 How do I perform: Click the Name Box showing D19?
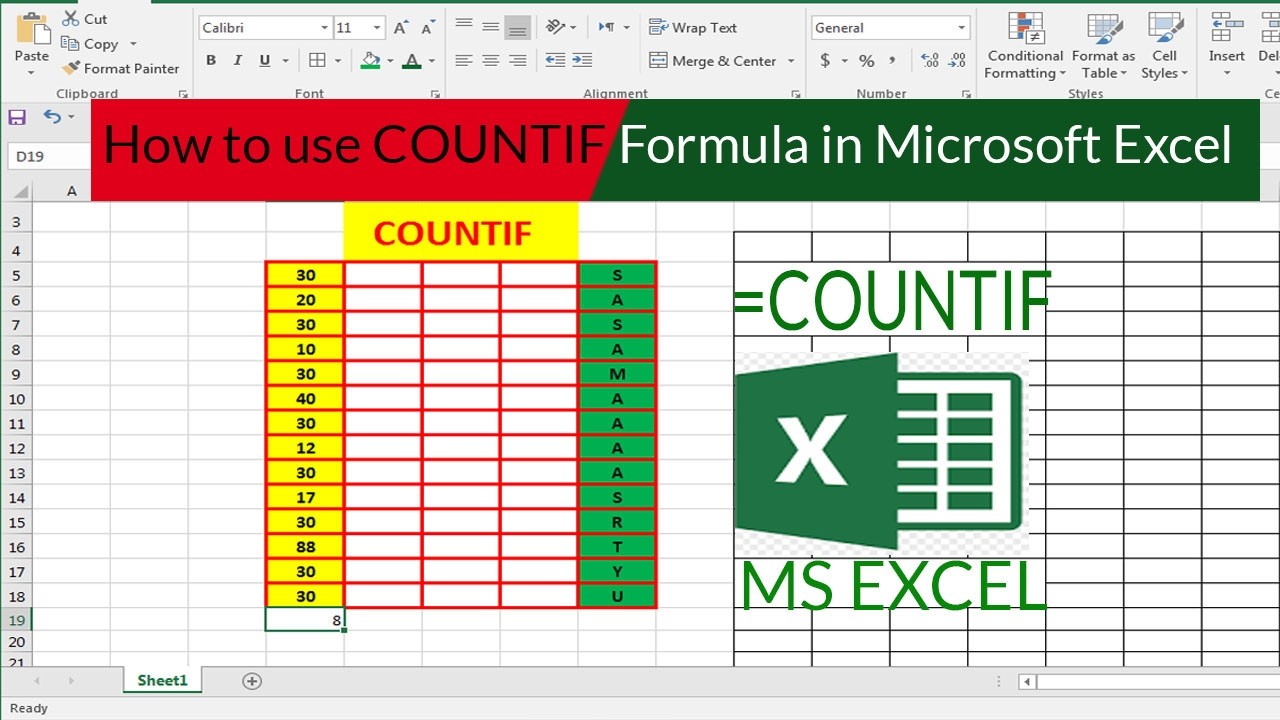pyautogui.click(x=48, y=156)
